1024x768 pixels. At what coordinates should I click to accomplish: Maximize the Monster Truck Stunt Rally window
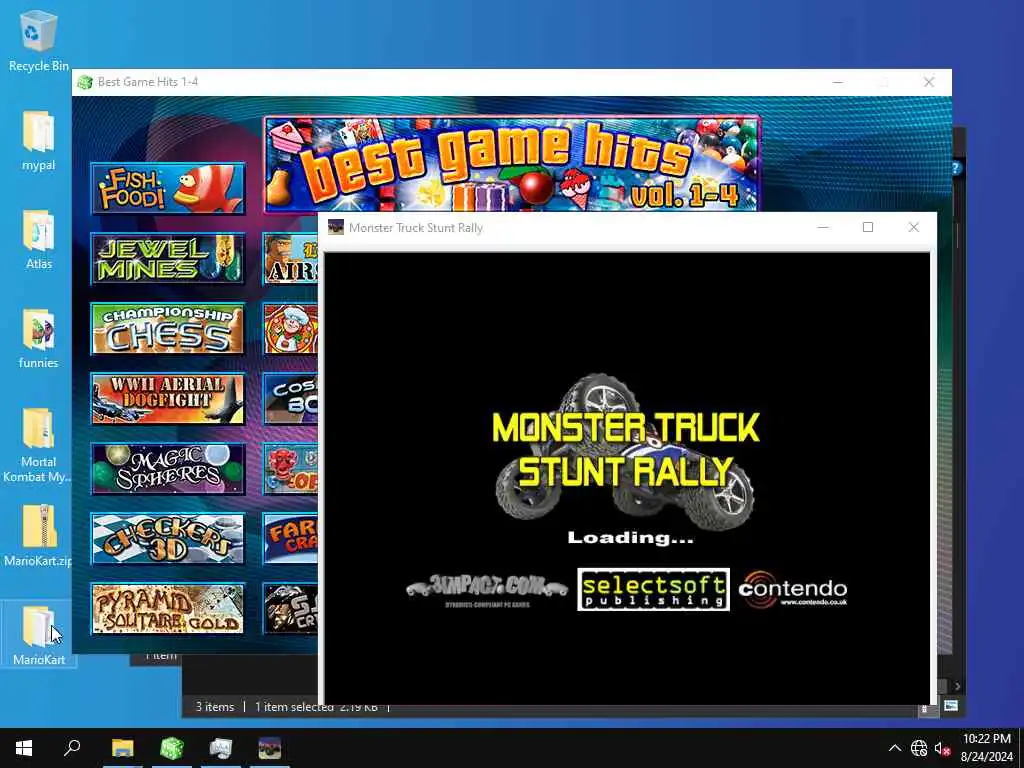point(868,227)
